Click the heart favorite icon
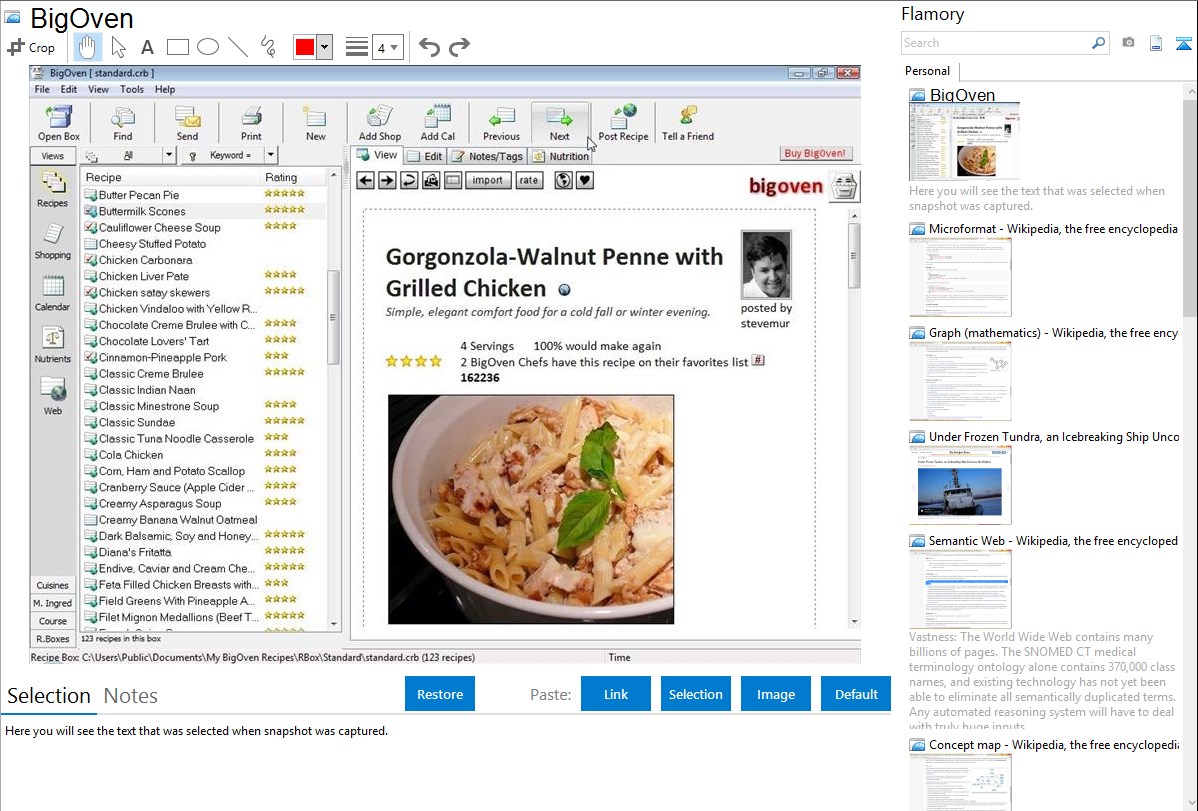Viewport: 1198px width, 811px height. tap(584, 180)
